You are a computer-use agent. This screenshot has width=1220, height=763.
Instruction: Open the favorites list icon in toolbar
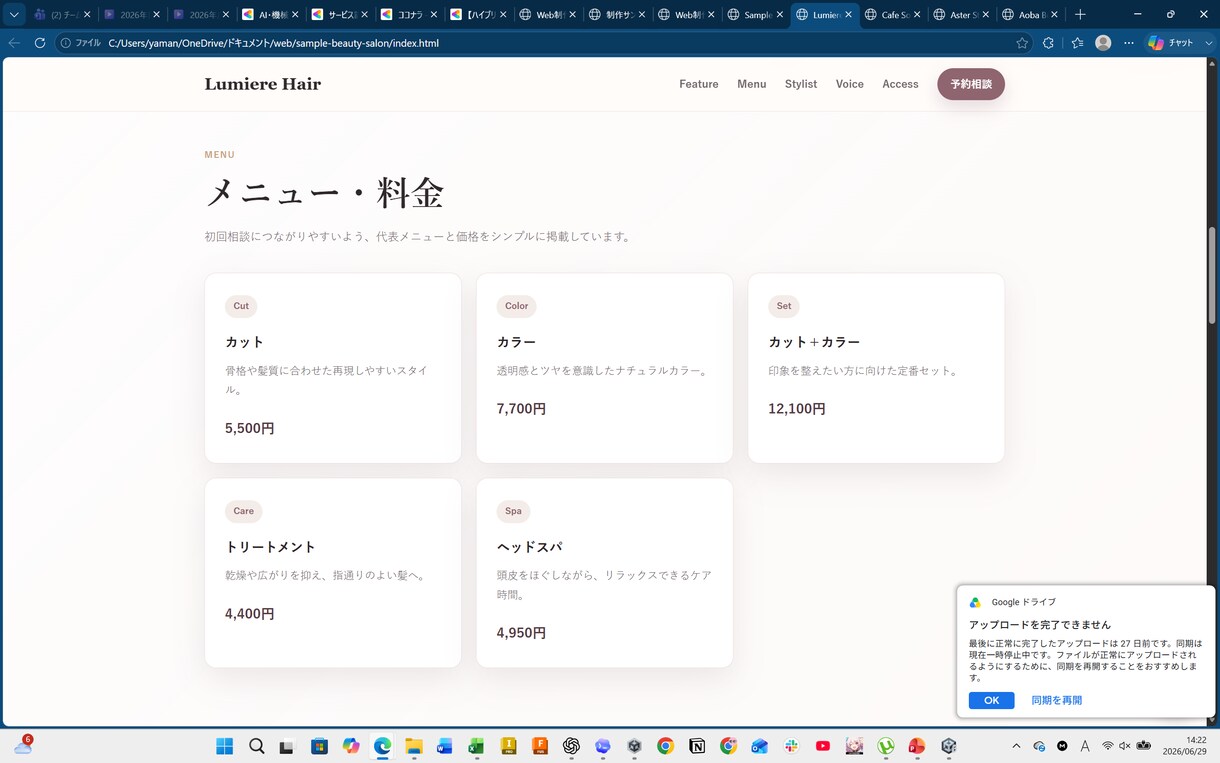coord(1077,43)
